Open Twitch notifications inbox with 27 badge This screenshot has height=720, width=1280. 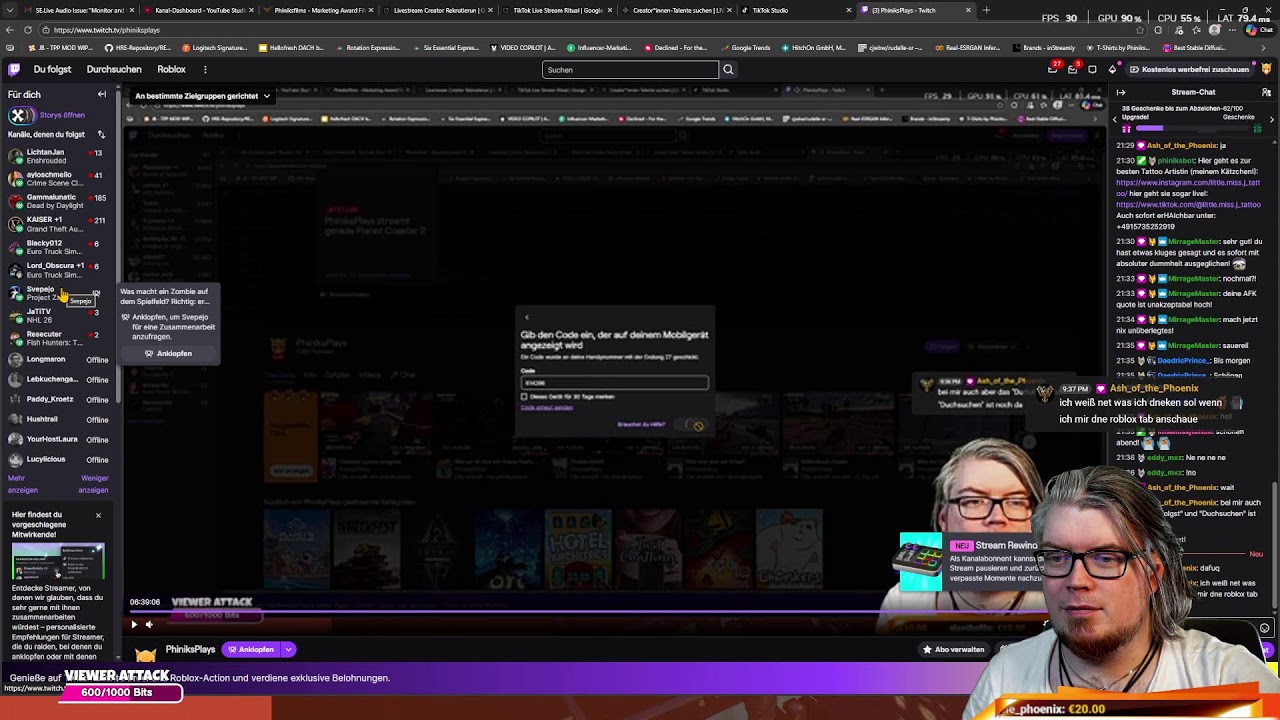click(1053, 69)
